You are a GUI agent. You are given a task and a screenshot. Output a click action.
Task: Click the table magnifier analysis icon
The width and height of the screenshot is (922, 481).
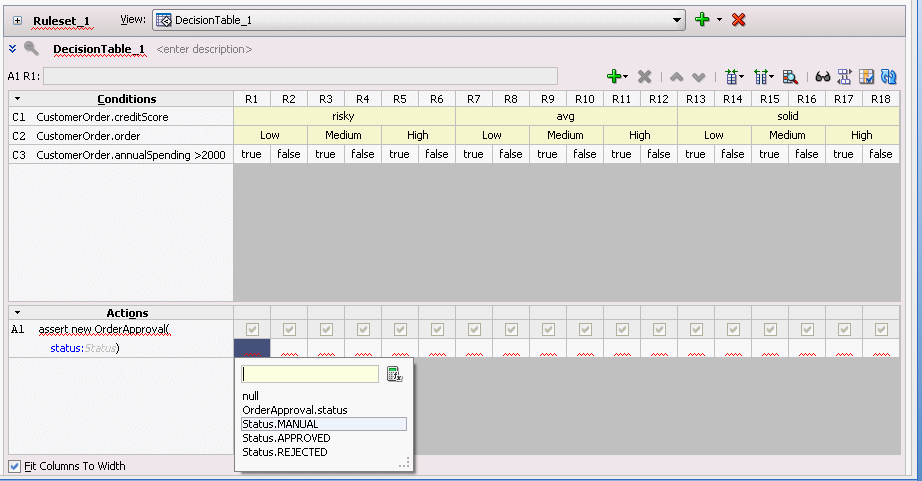[x=790, y=76]
